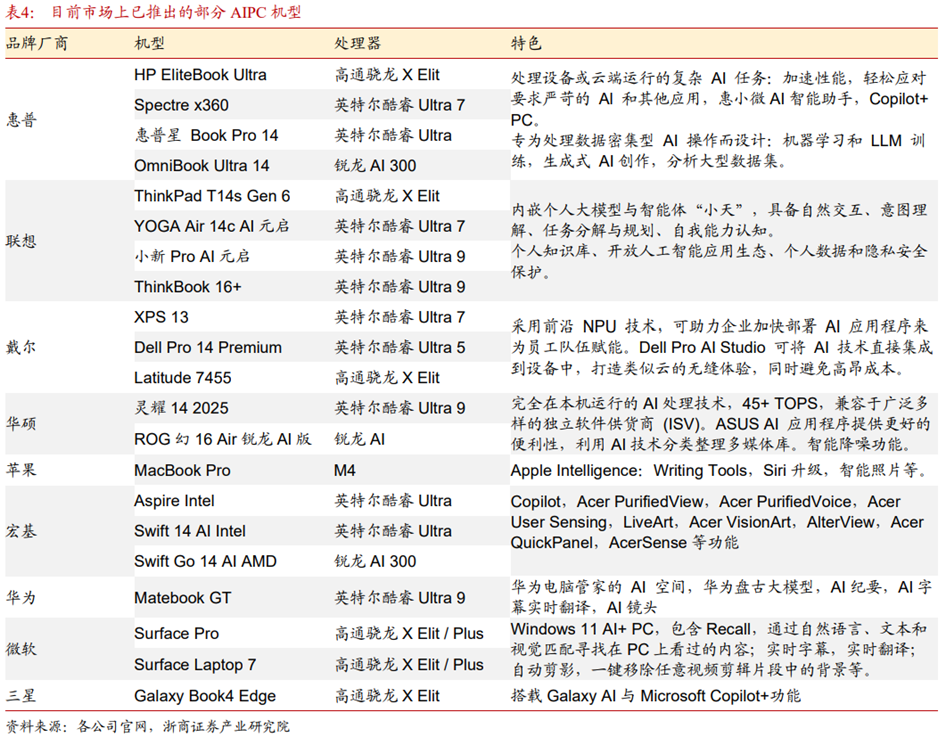Click the model "ThinkPad T14s Gen 6"

pyautogui.click(x=212, y=196)
